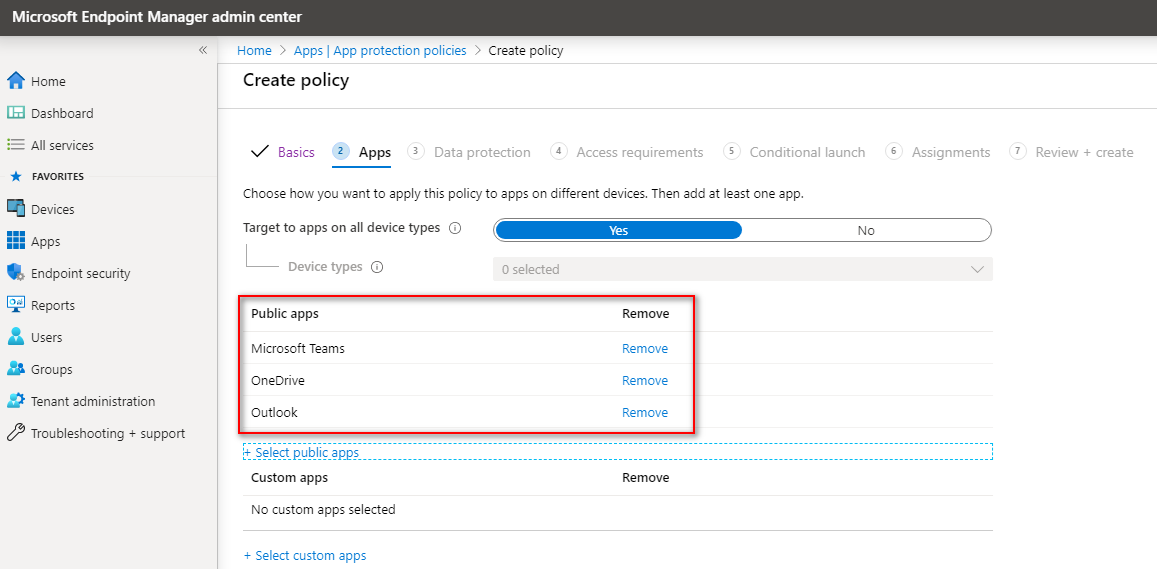This screenshot has height=569, width=1157.
Task: Go to the Conditional launch tab
Action: point(807,152)
